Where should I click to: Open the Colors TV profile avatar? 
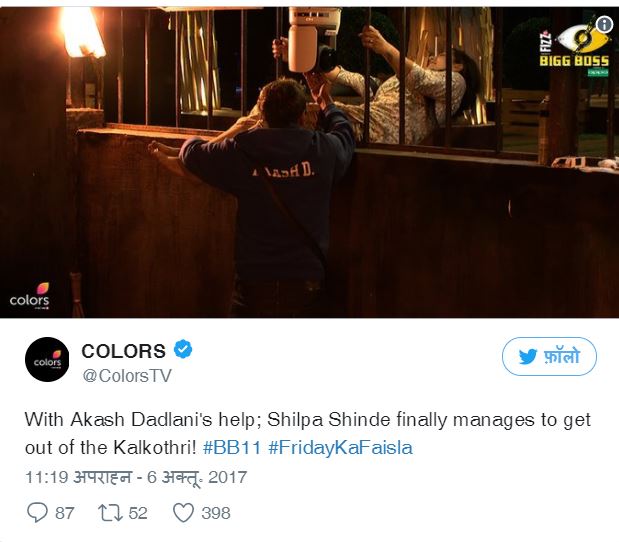click(47, 359)
